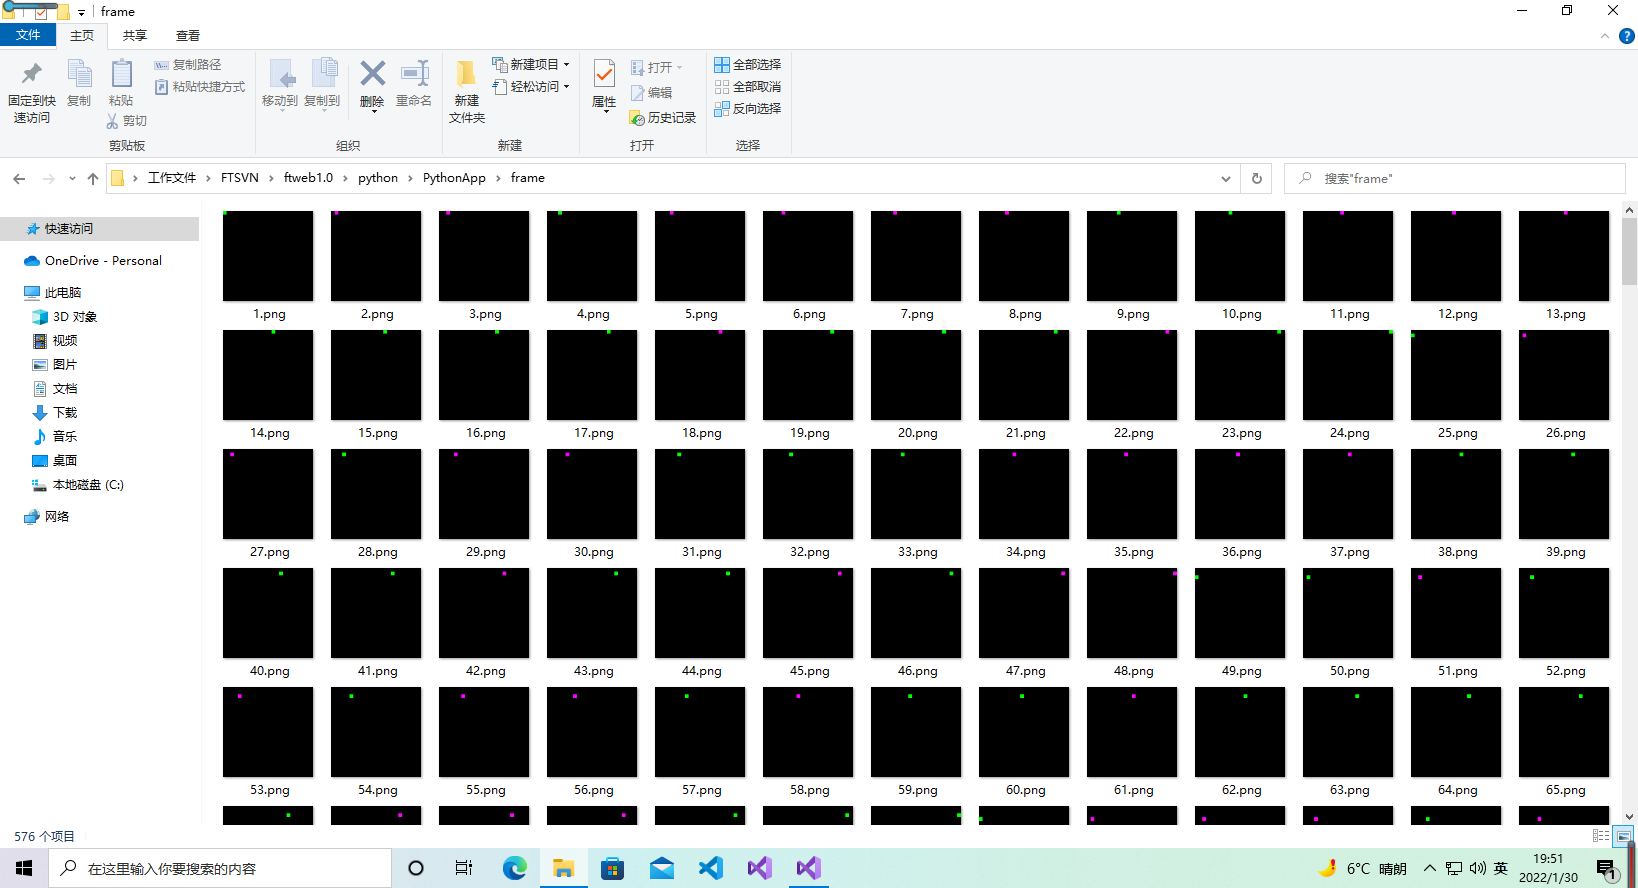Go back with the left arrow
The image size is (1638, 888).
tap(19, 179)
